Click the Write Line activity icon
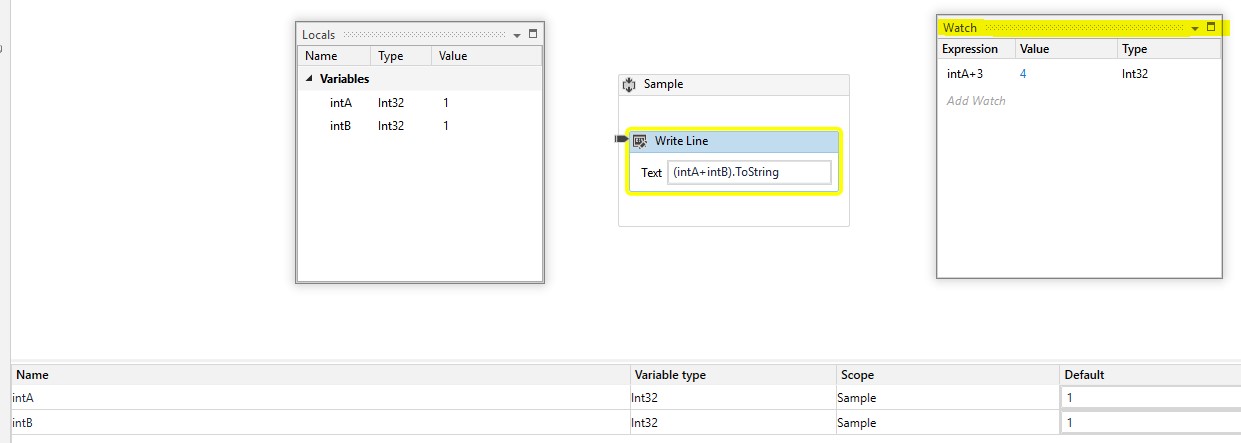The image size is (1241, 443). tap(640, 141)
